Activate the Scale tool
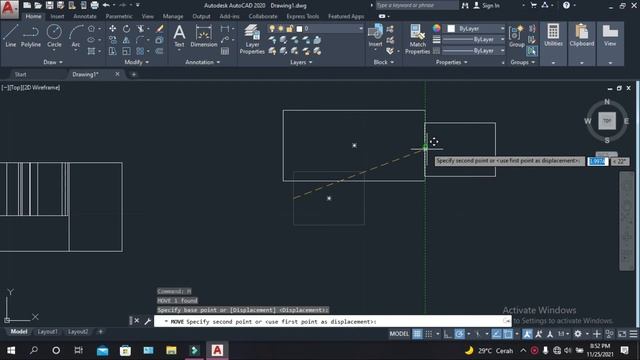640x360 pixels. pos(127,51)
